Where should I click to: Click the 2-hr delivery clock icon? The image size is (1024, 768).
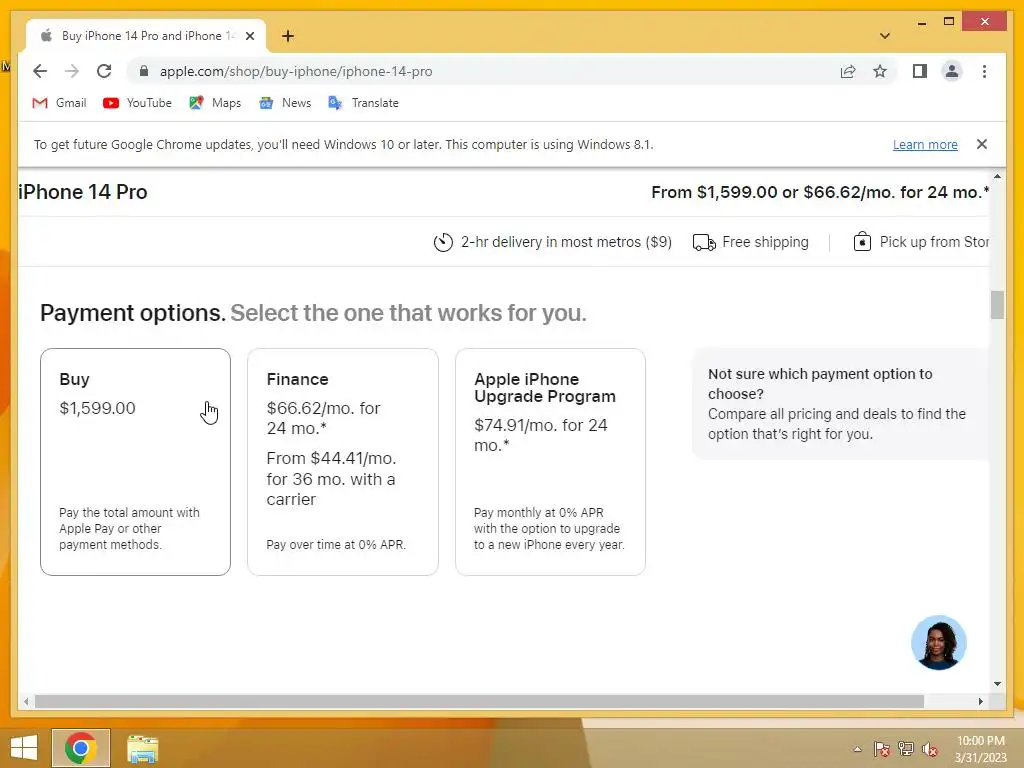point(443,242)
